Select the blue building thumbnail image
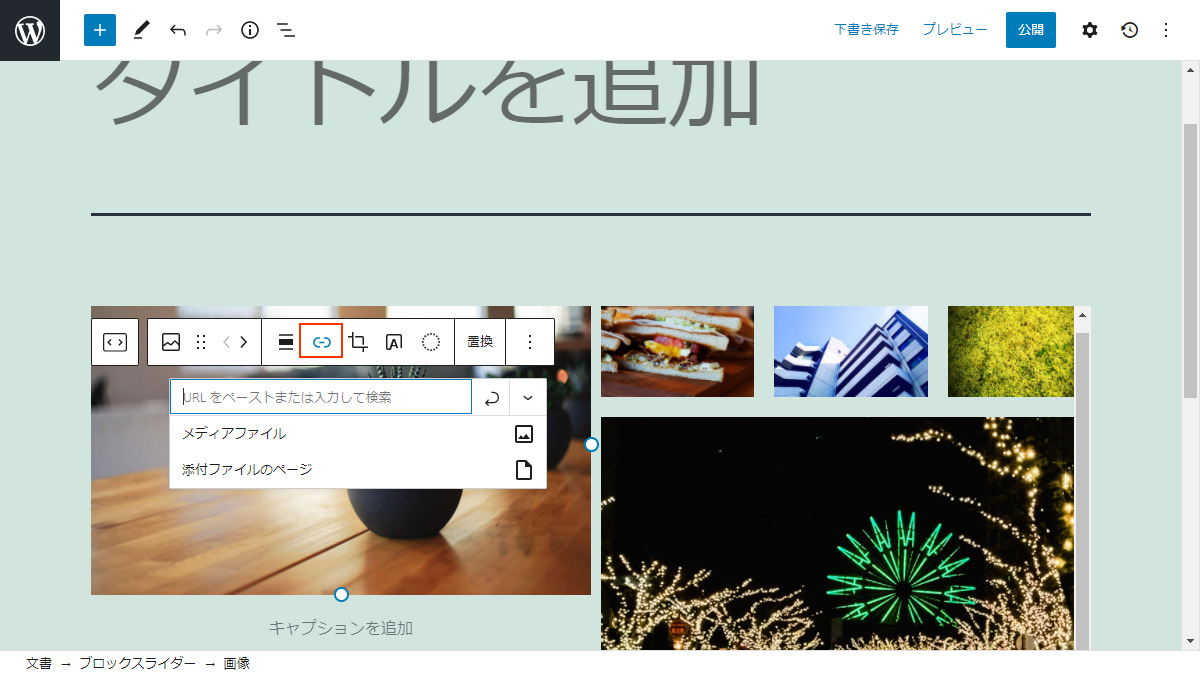This screenshot has width=1200, height=675. pos(851,351)
